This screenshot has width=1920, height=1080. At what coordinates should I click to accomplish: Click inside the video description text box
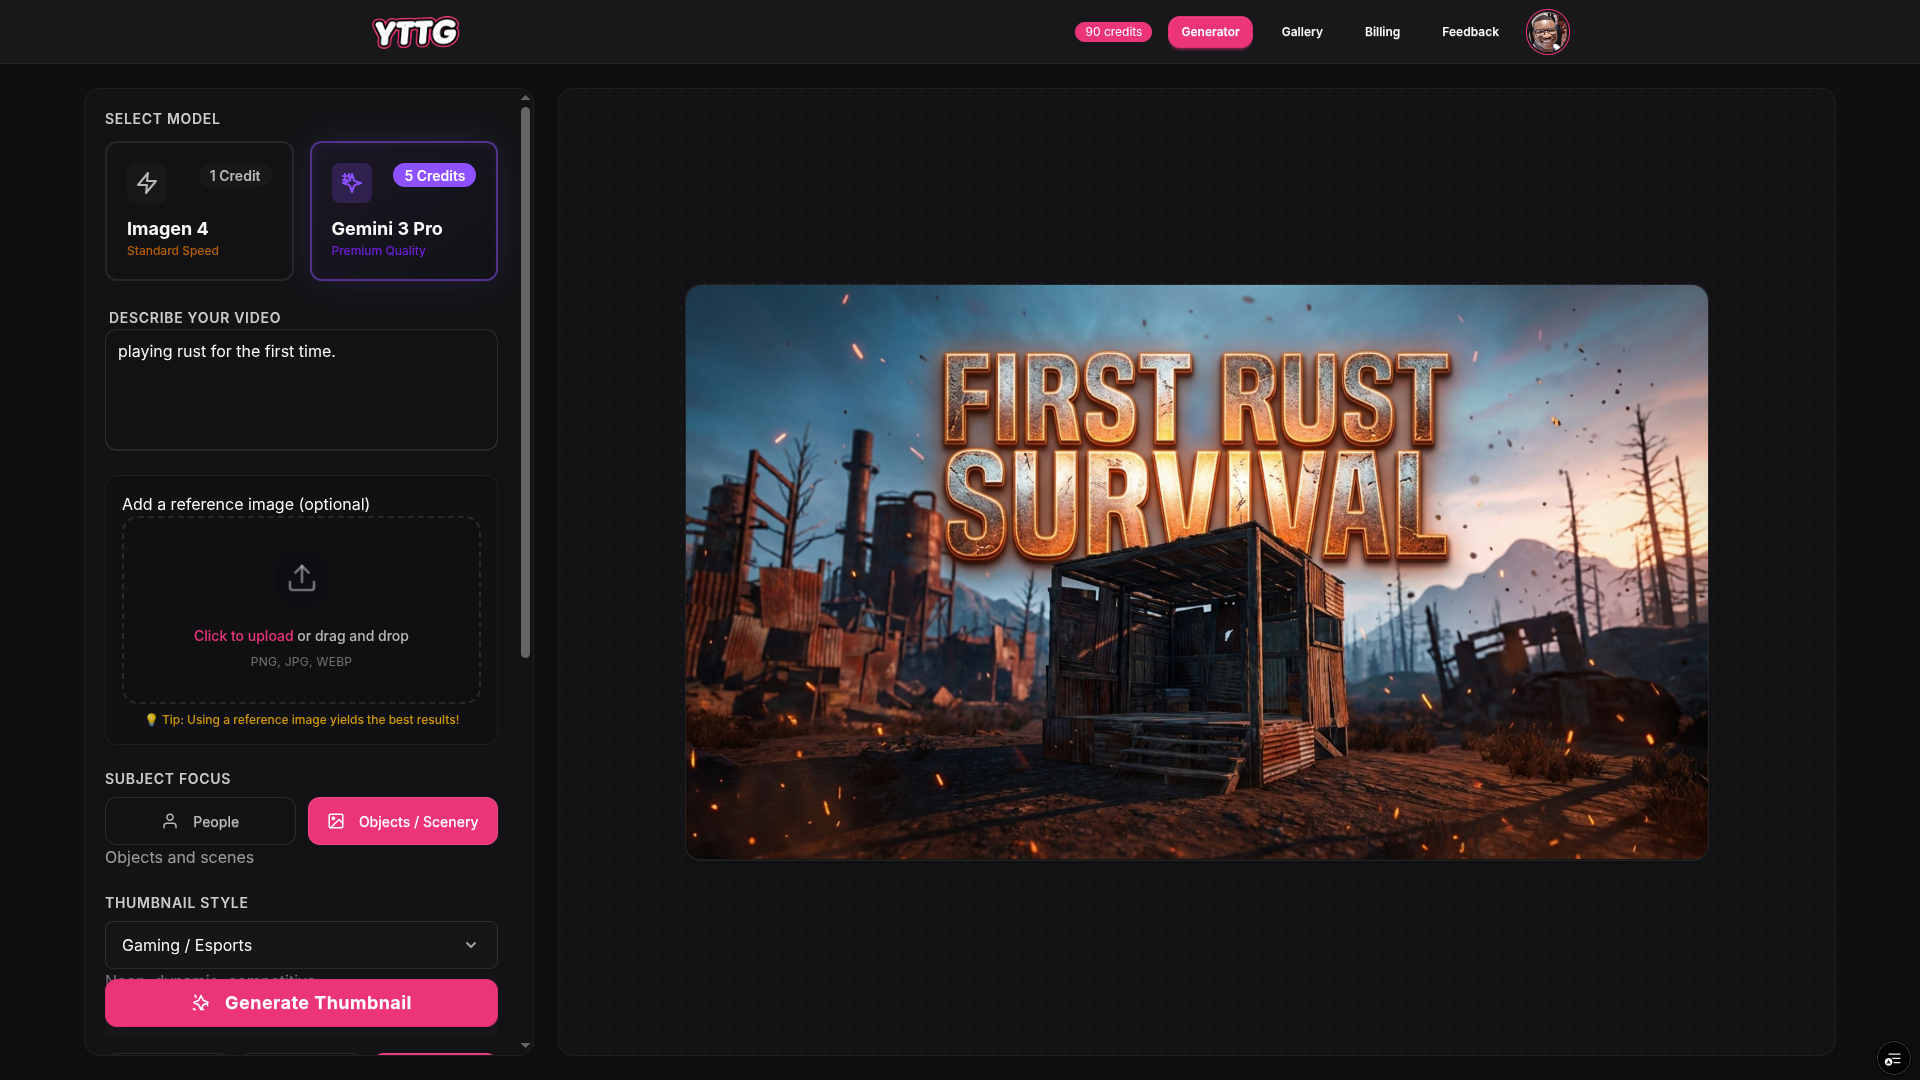click(x=301, y=390)
